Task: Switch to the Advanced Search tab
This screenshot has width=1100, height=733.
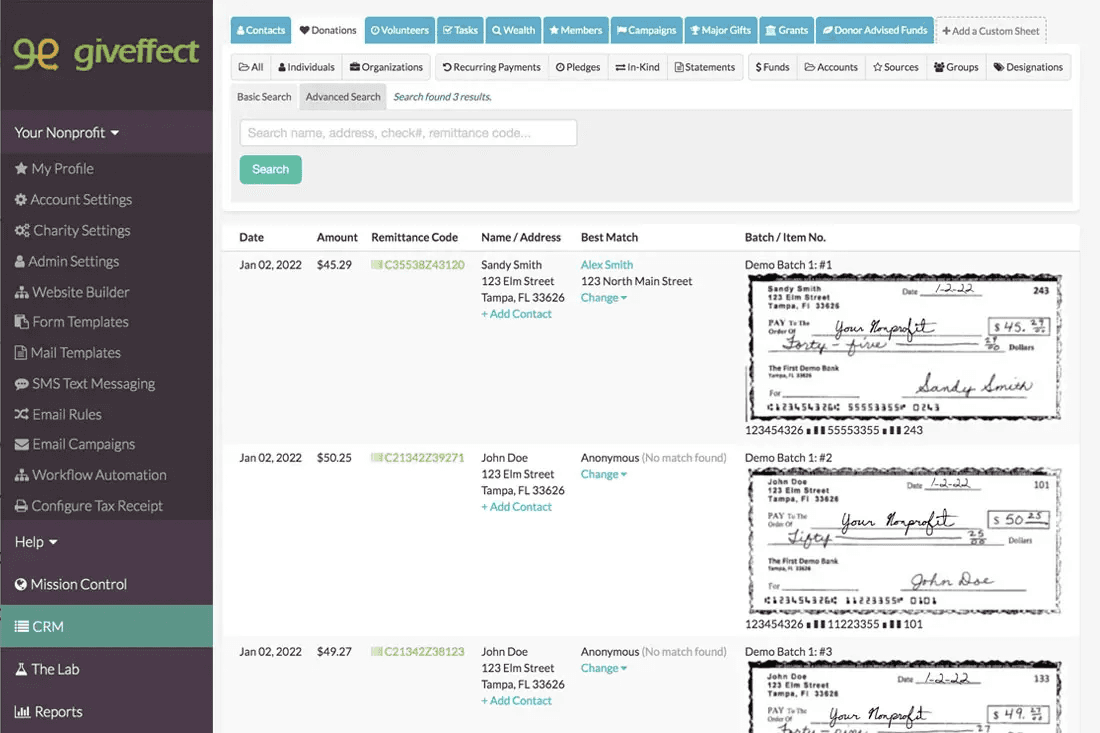Action: tap(342, 96)
